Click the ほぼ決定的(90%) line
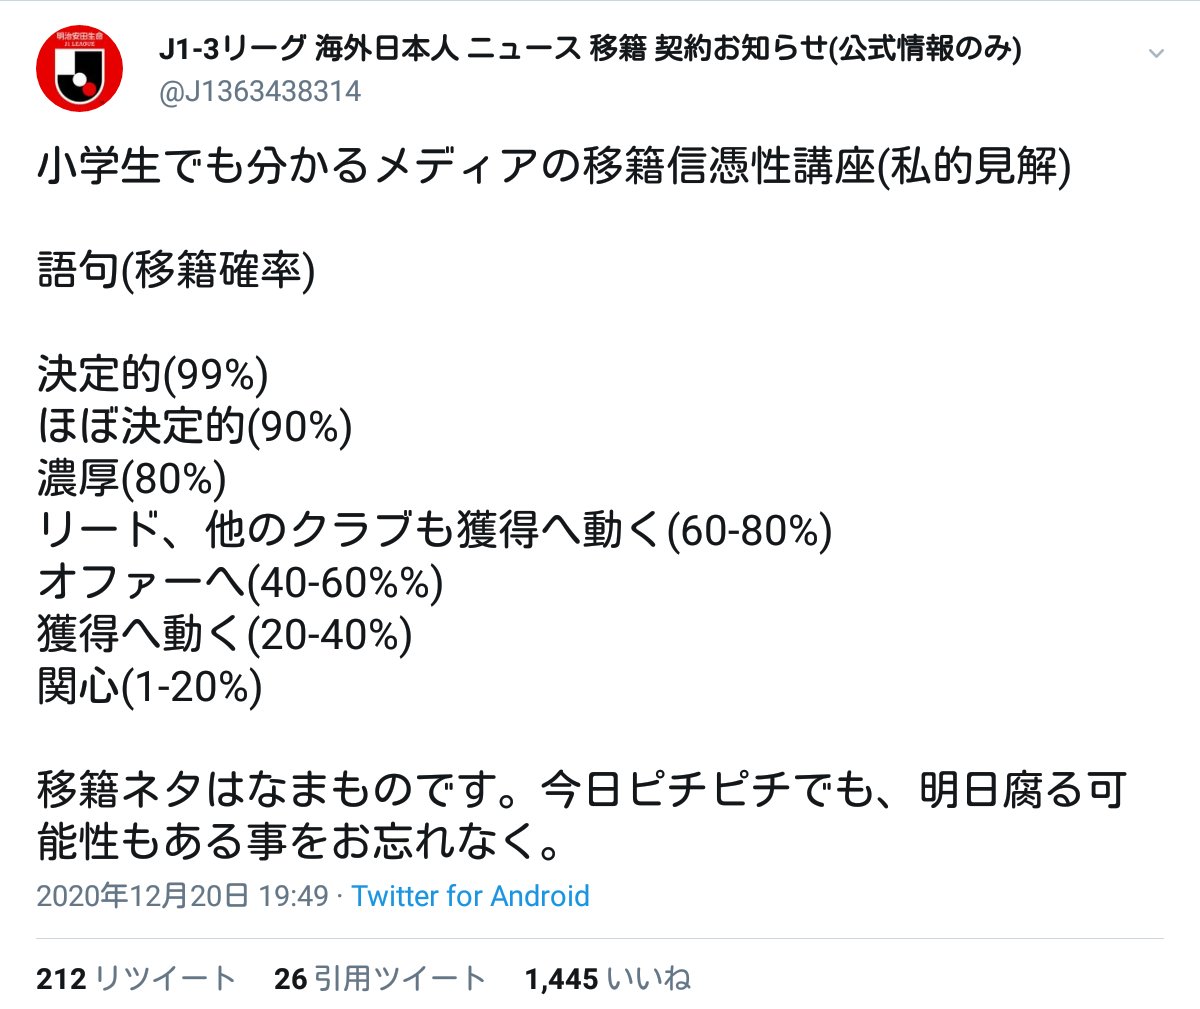Image resolution: width=1200 pixels, height=1009 pixels. click(195, 427)
